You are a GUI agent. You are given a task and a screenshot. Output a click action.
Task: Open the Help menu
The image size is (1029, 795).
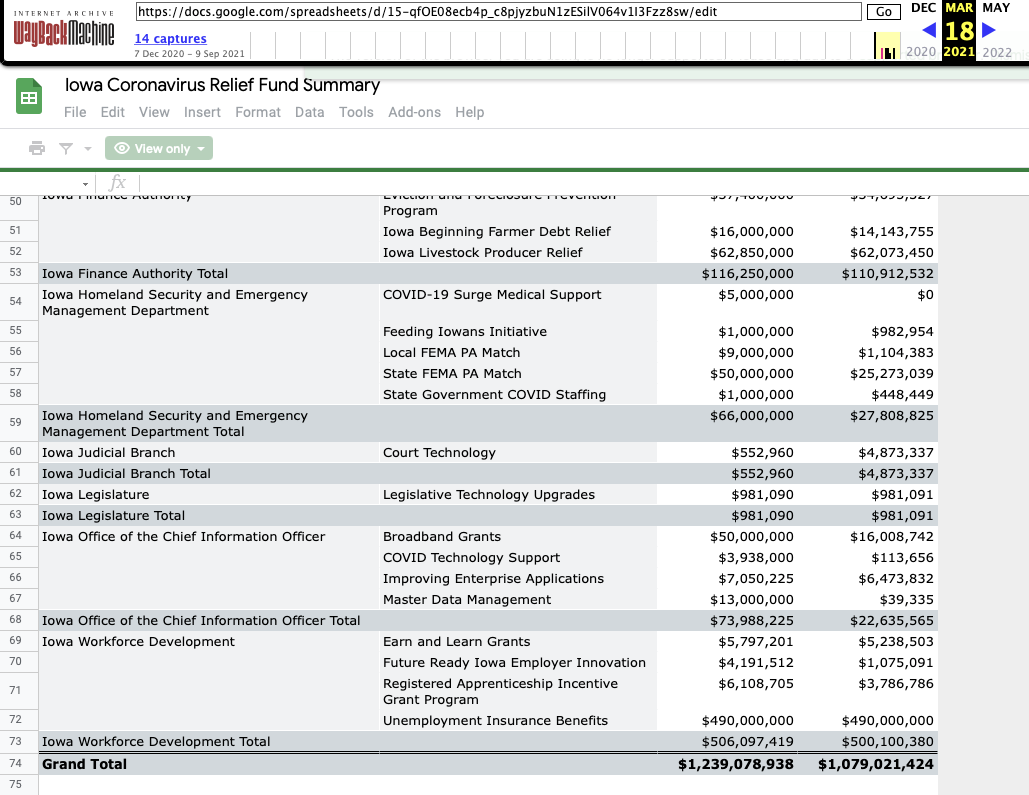click(470, 112)
